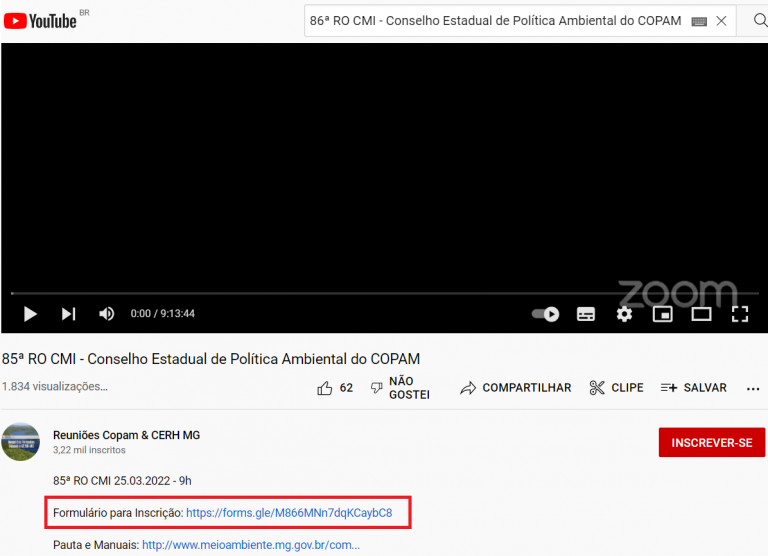Open the forms.gle registration link

click(x=289, y=513)
